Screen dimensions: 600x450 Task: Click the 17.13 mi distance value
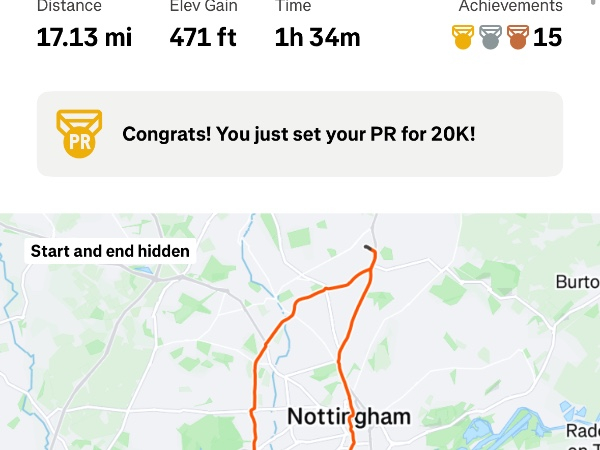click(84, 38)
